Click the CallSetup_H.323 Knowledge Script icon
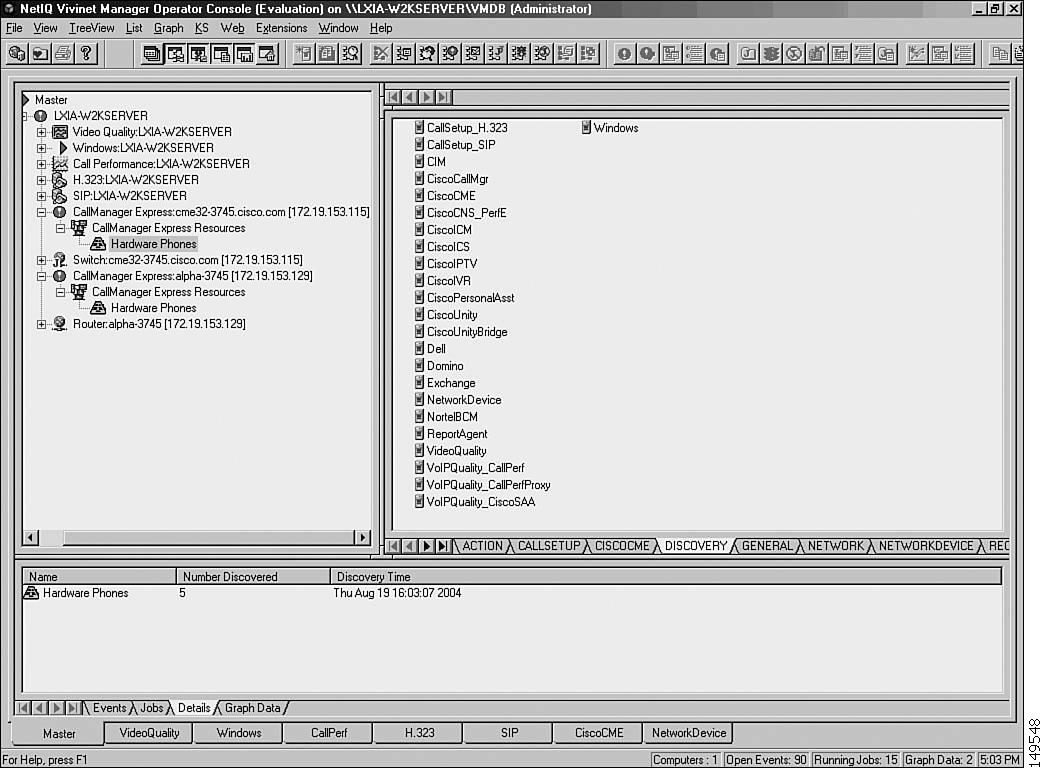Viewport: 1041px width, 768px height. point(419,127)
